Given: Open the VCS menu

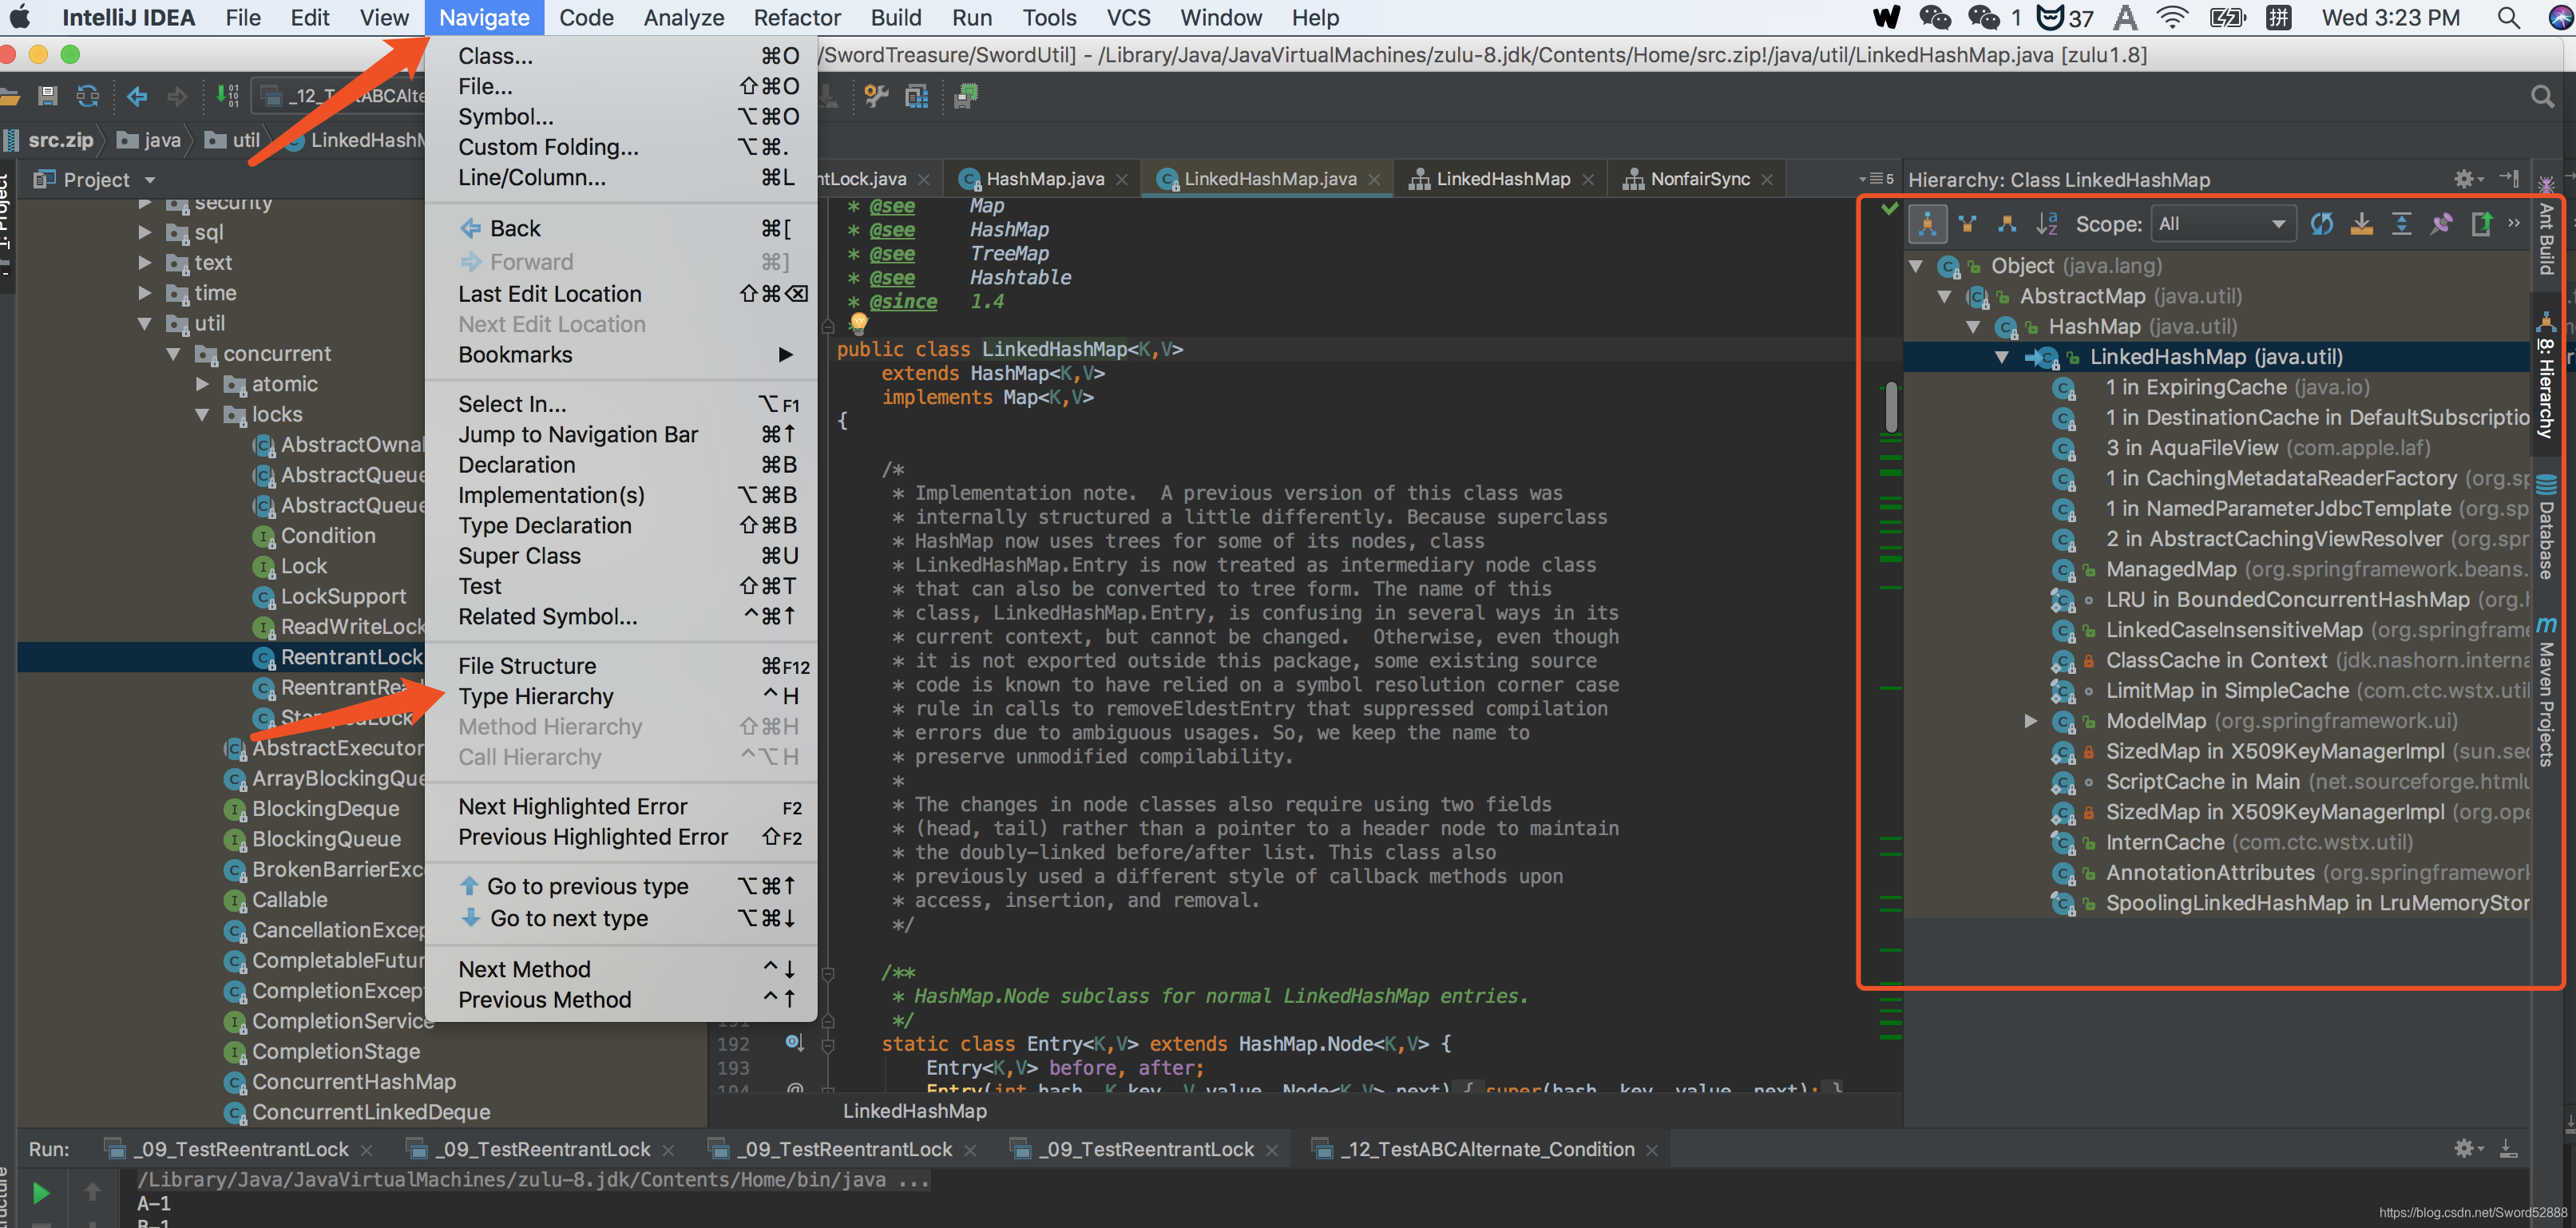Looking at the screenshot, I should pos(1129,17).
